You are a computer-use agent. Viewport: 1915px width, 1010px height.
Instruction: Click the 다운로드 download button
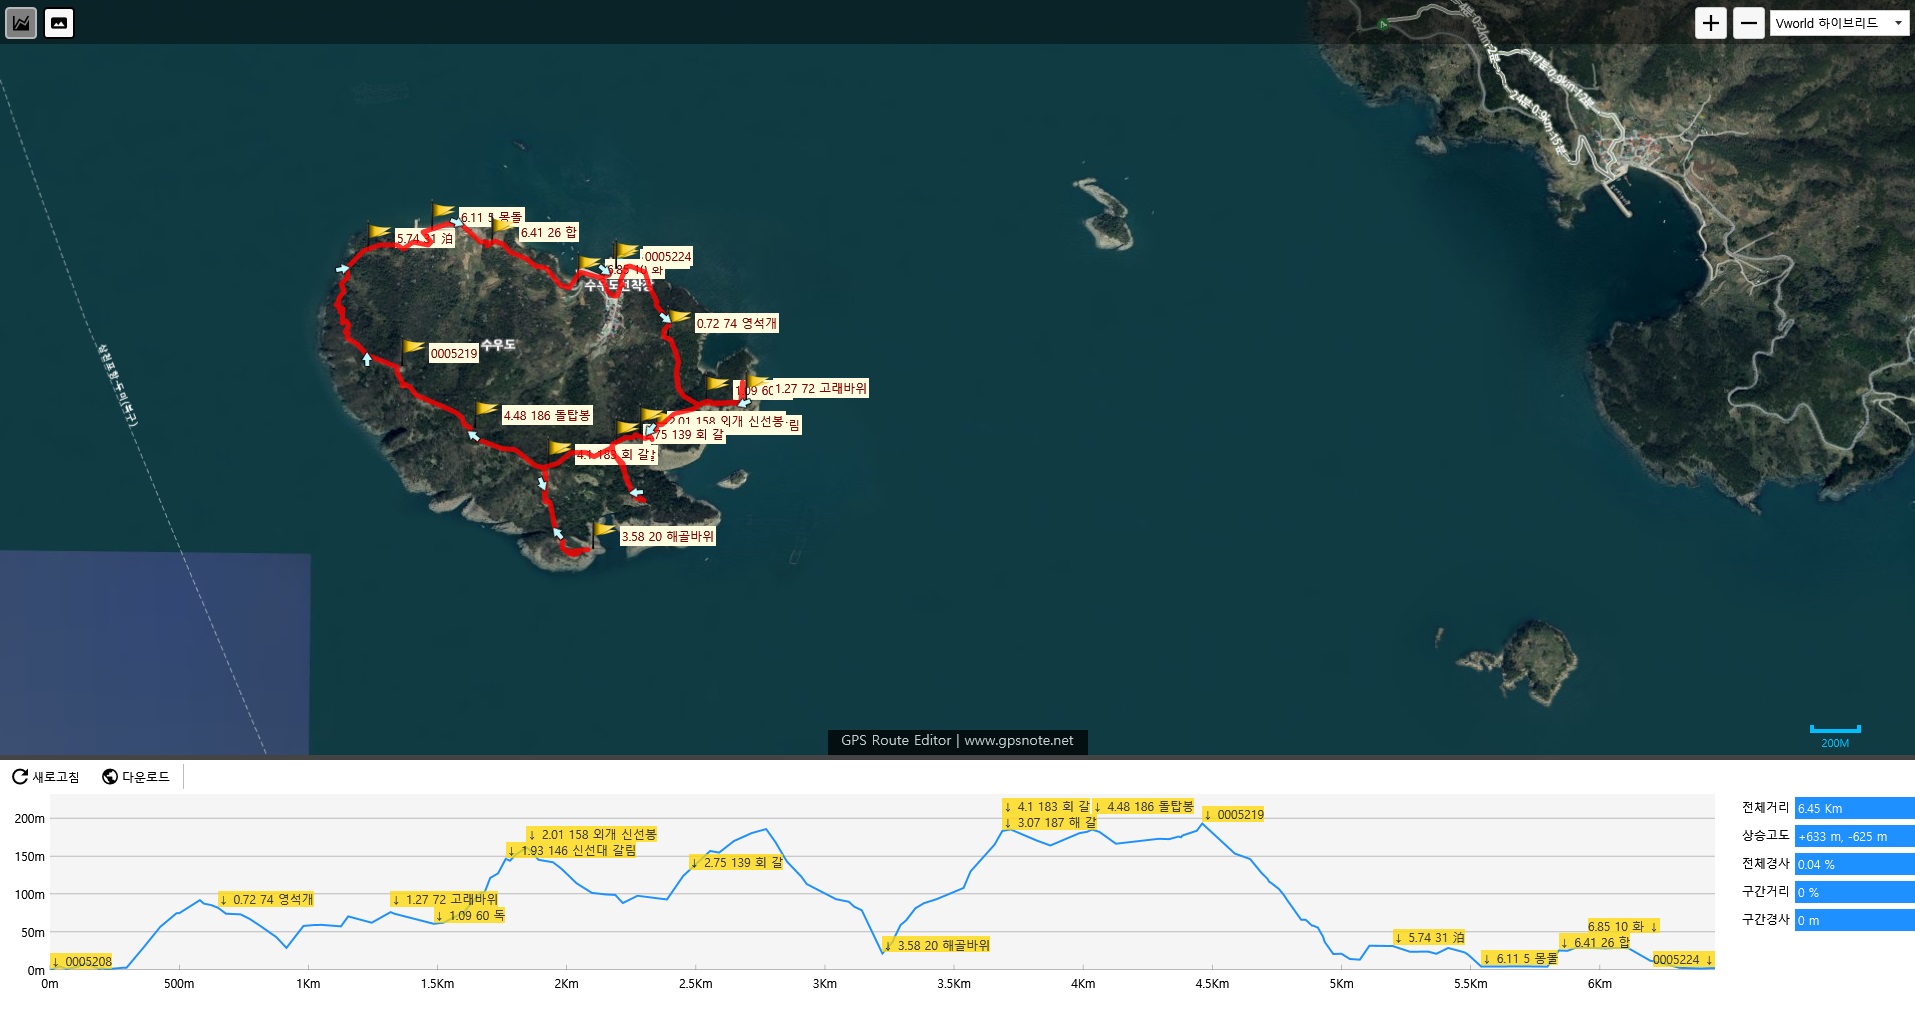click(136, 777)
